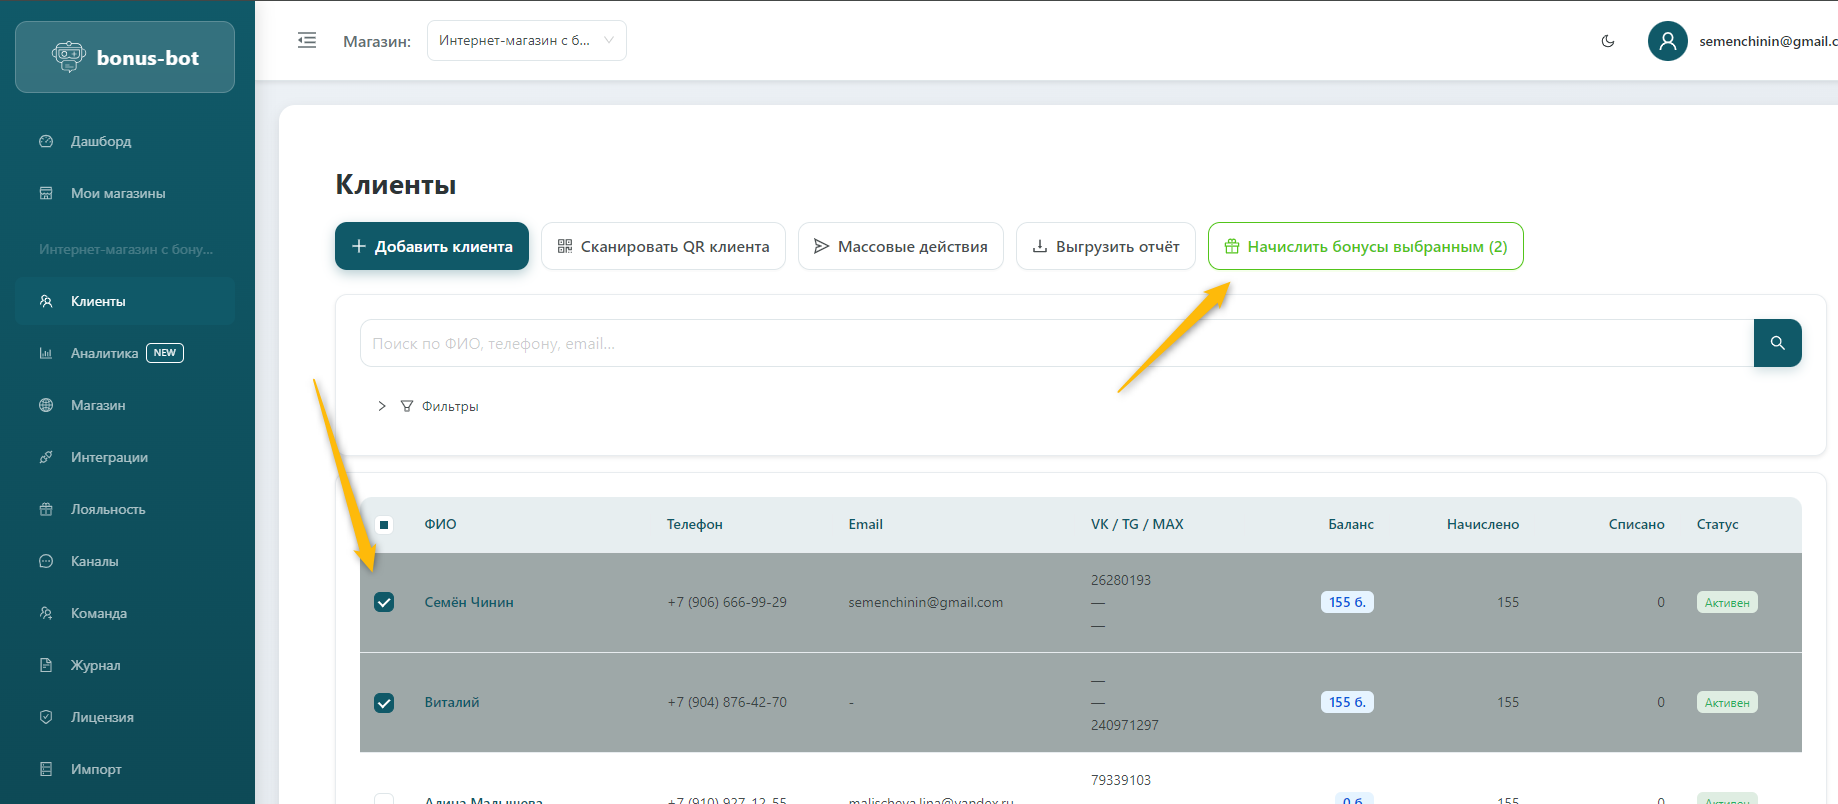This screenshot has height=804, width=1838.
Task: Click the magnifier search button
Action: (x=1777, y=343)
